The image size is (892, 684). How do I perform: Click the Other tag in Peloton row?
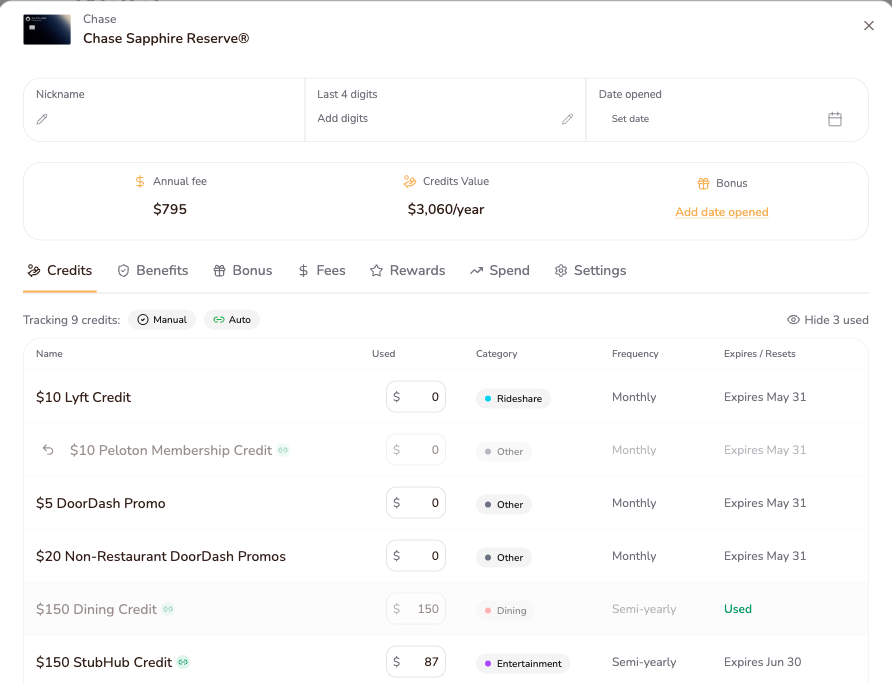point(503,451)
